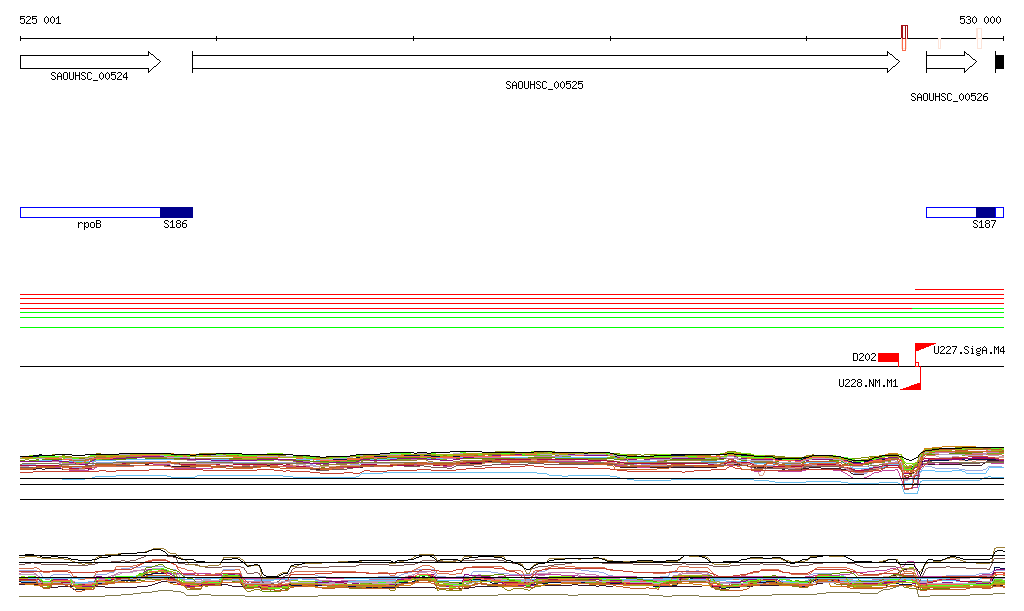
Task: Click the SAOUHSC_00526 gene arrow
Action: pyautogui.click(x=952, y=62)
